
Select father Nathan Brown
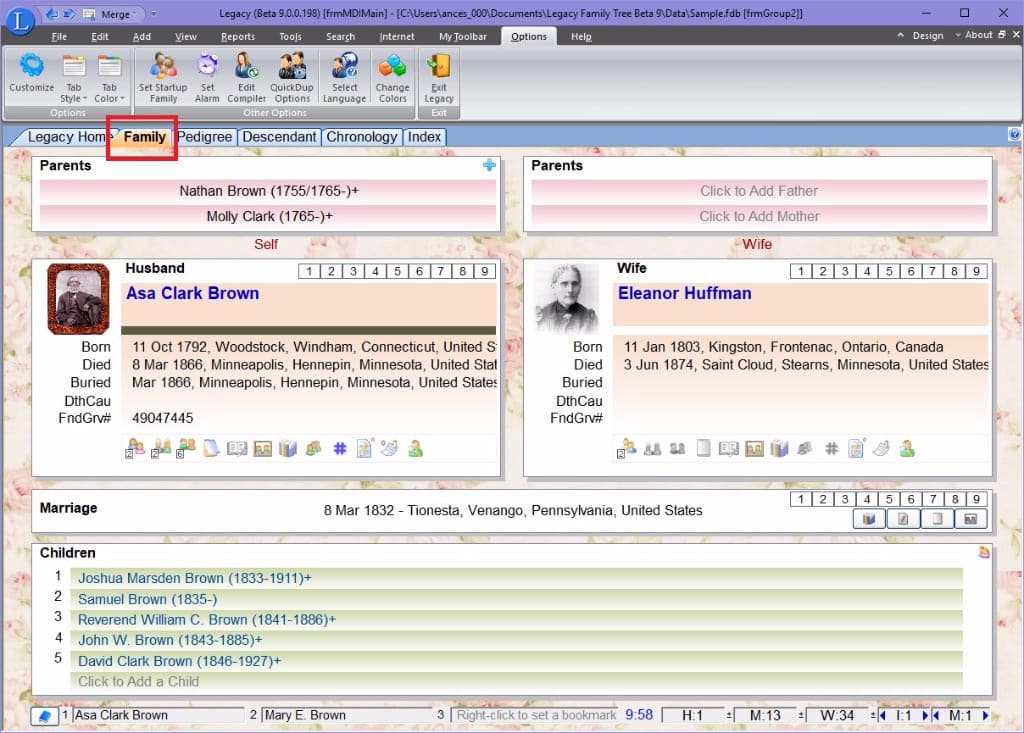[x=268, y=191]
